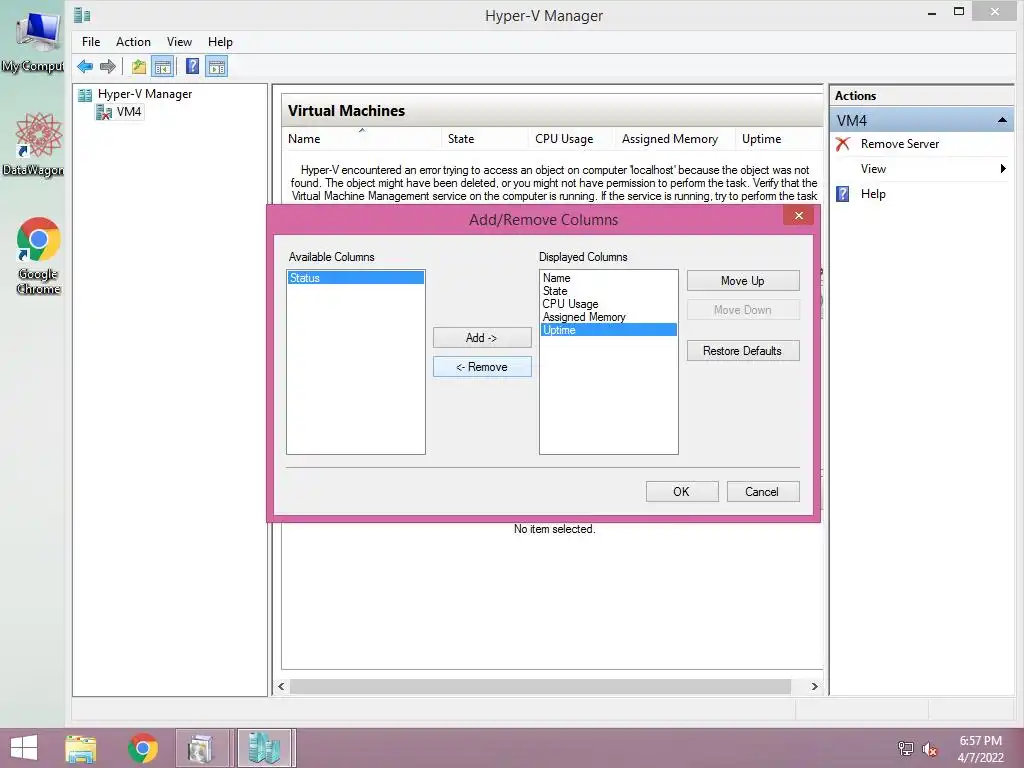Expand View submenu arrow in Actions
Viewport: 1024px width, 768px height.
1003,169
